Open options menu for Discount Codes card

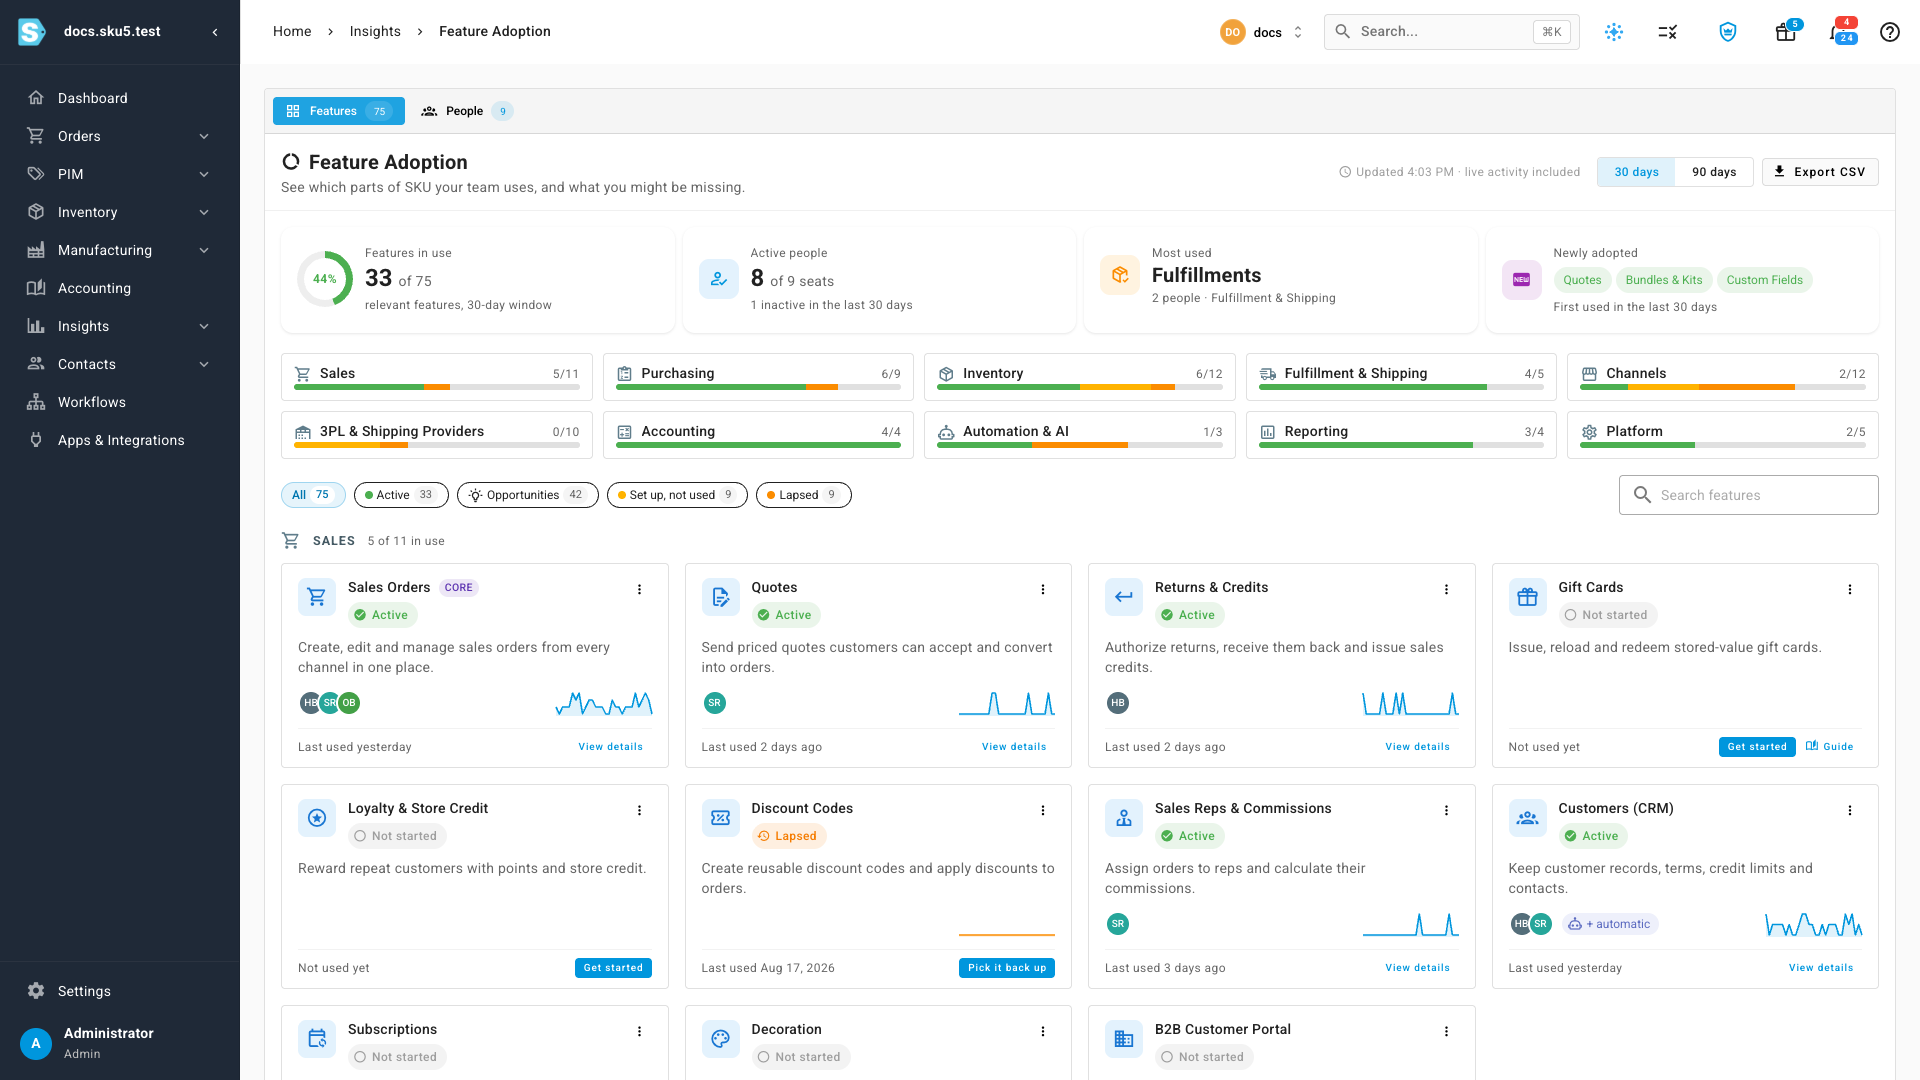click(x=1043, y=810)
